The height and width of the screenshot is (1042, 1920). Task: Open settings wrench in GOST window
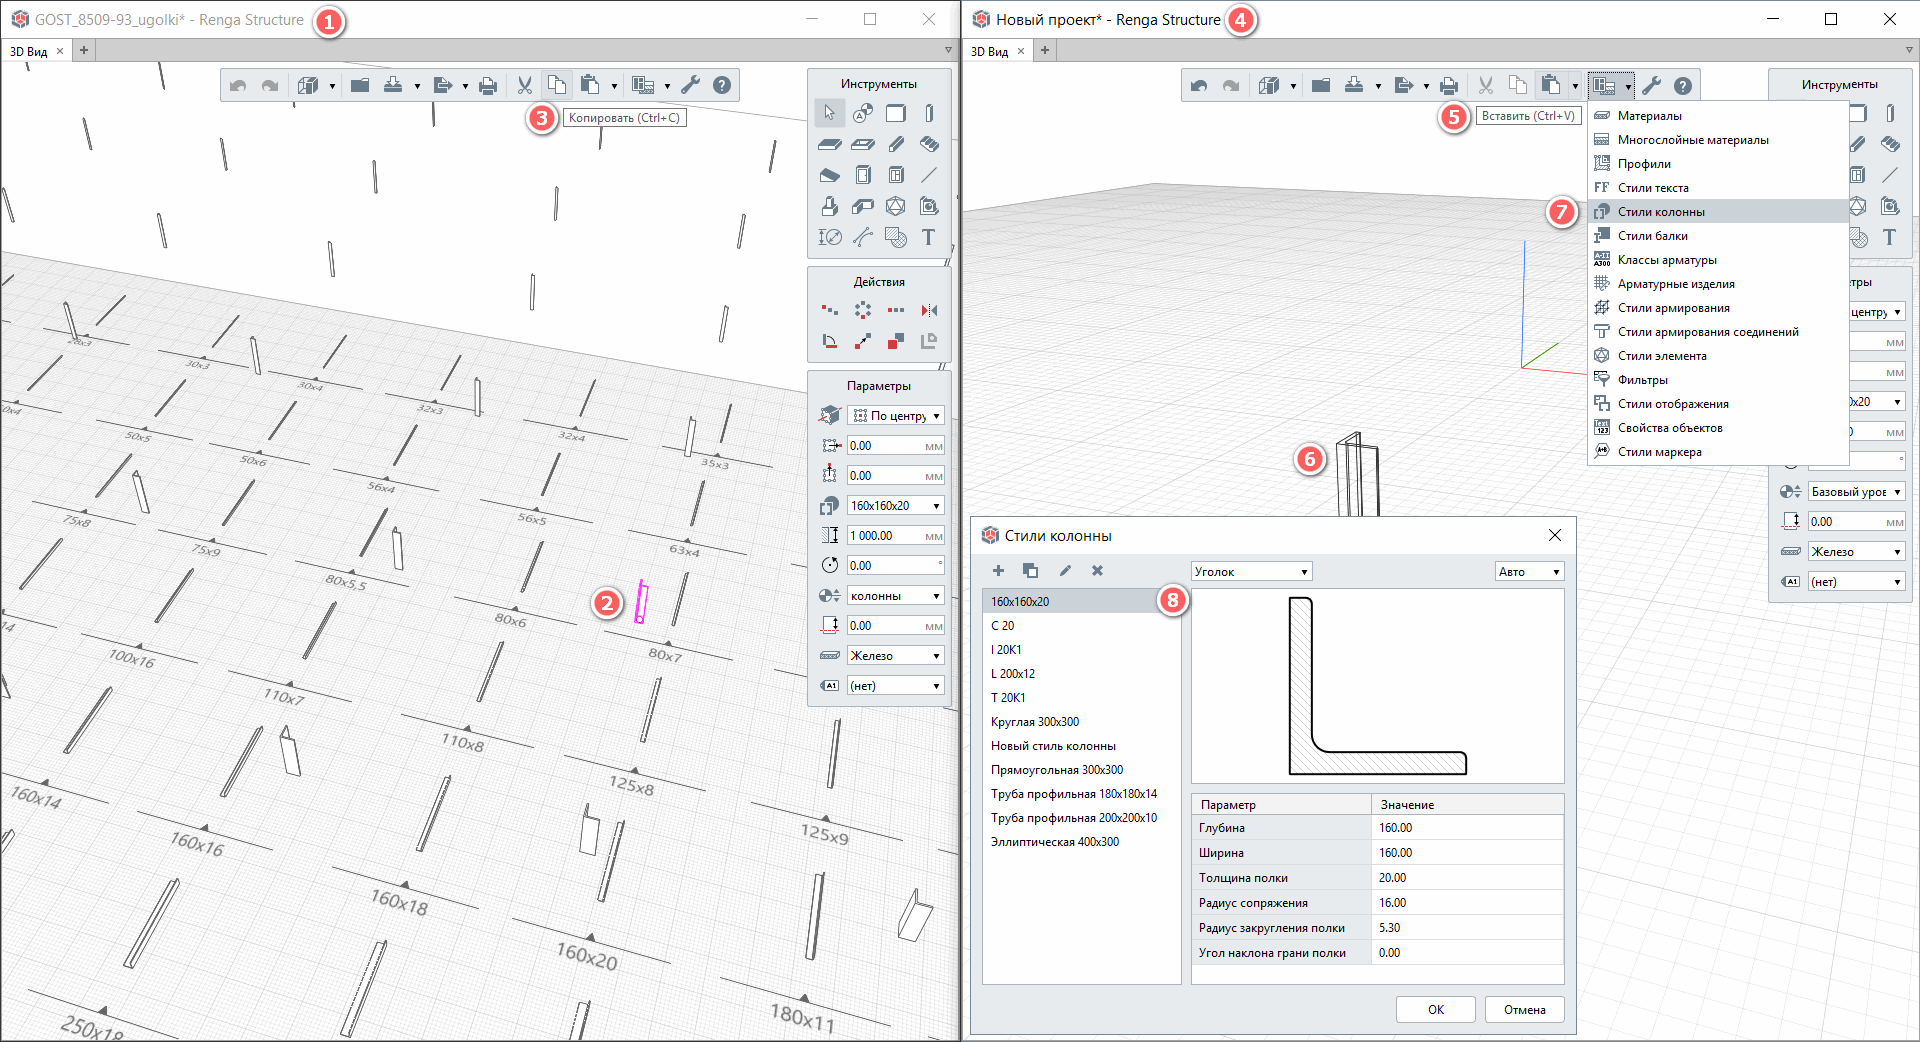pos(691,86)
